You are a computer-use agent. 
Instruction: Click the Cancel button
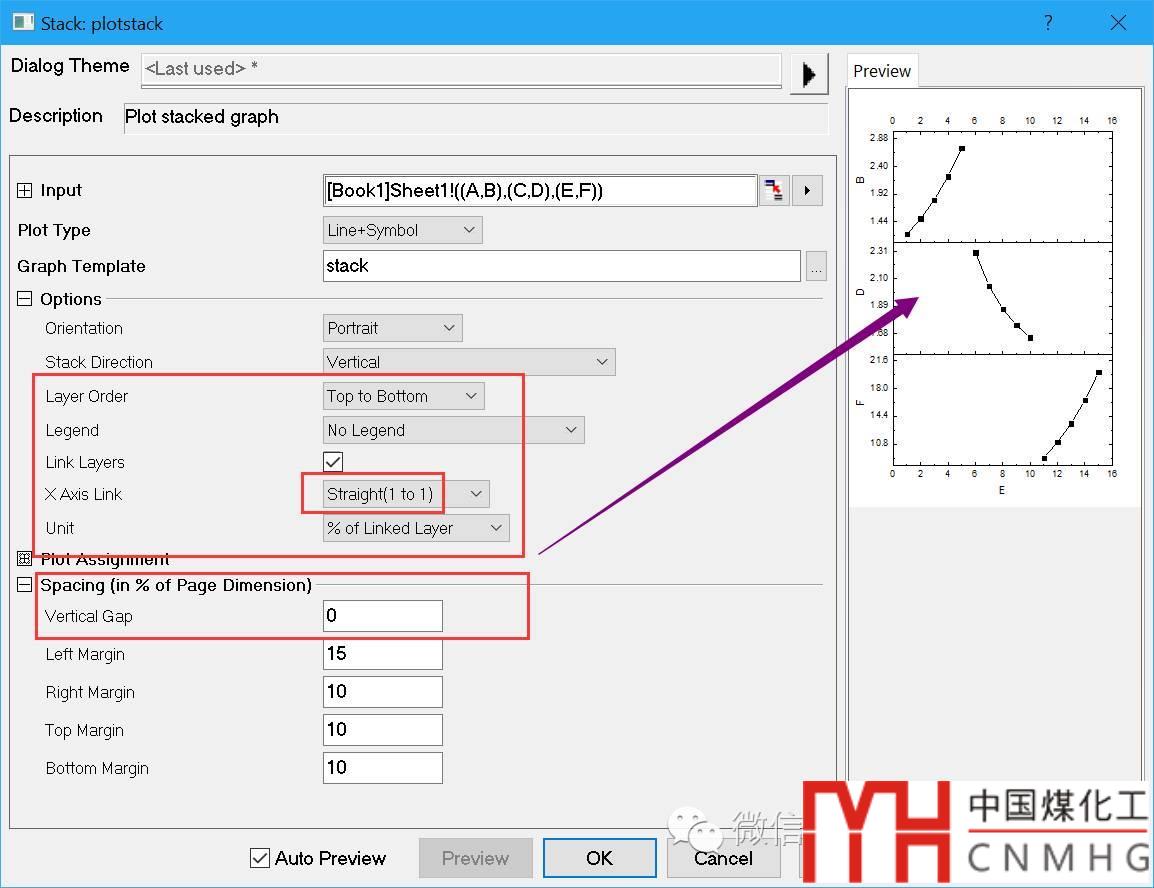pos(723,858)
